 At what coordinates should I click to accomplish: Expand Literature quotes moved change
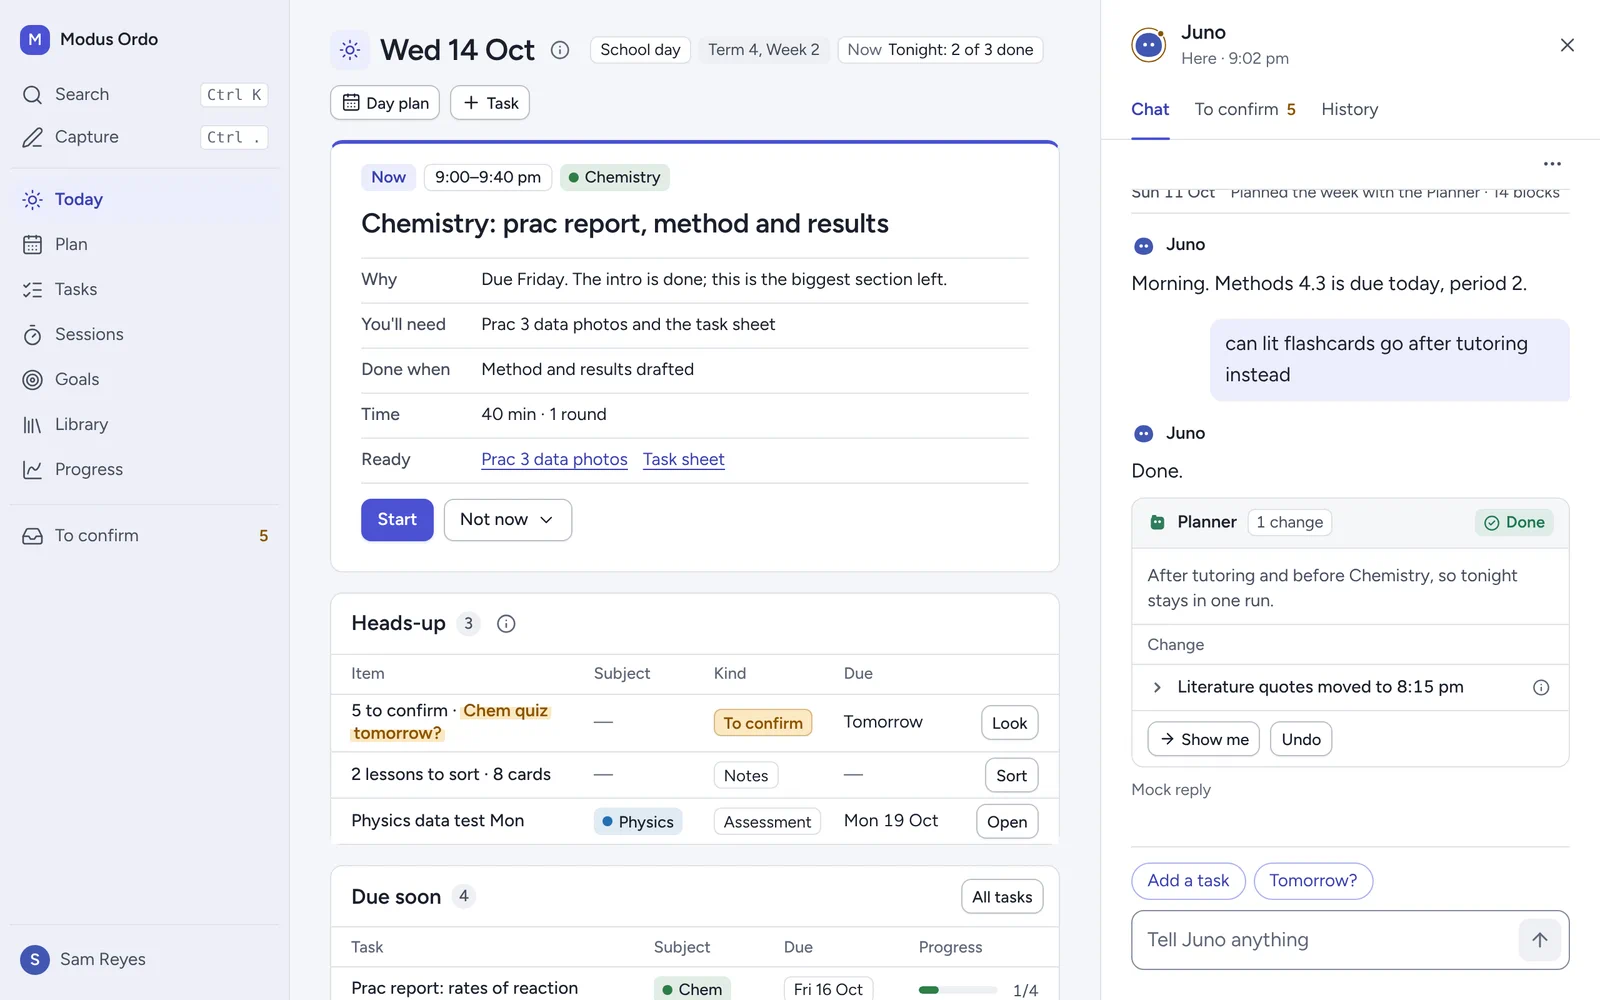[x=1157, y=687]
